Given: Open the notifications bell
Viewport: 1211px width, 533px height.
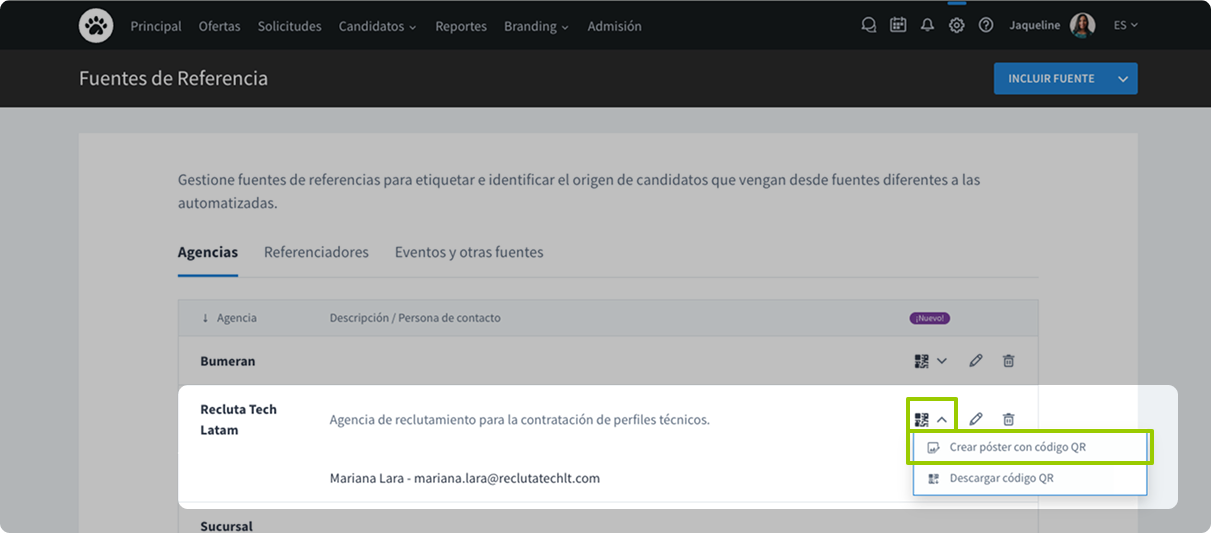Looking at the screenshot, I should (x=927, y=25).
